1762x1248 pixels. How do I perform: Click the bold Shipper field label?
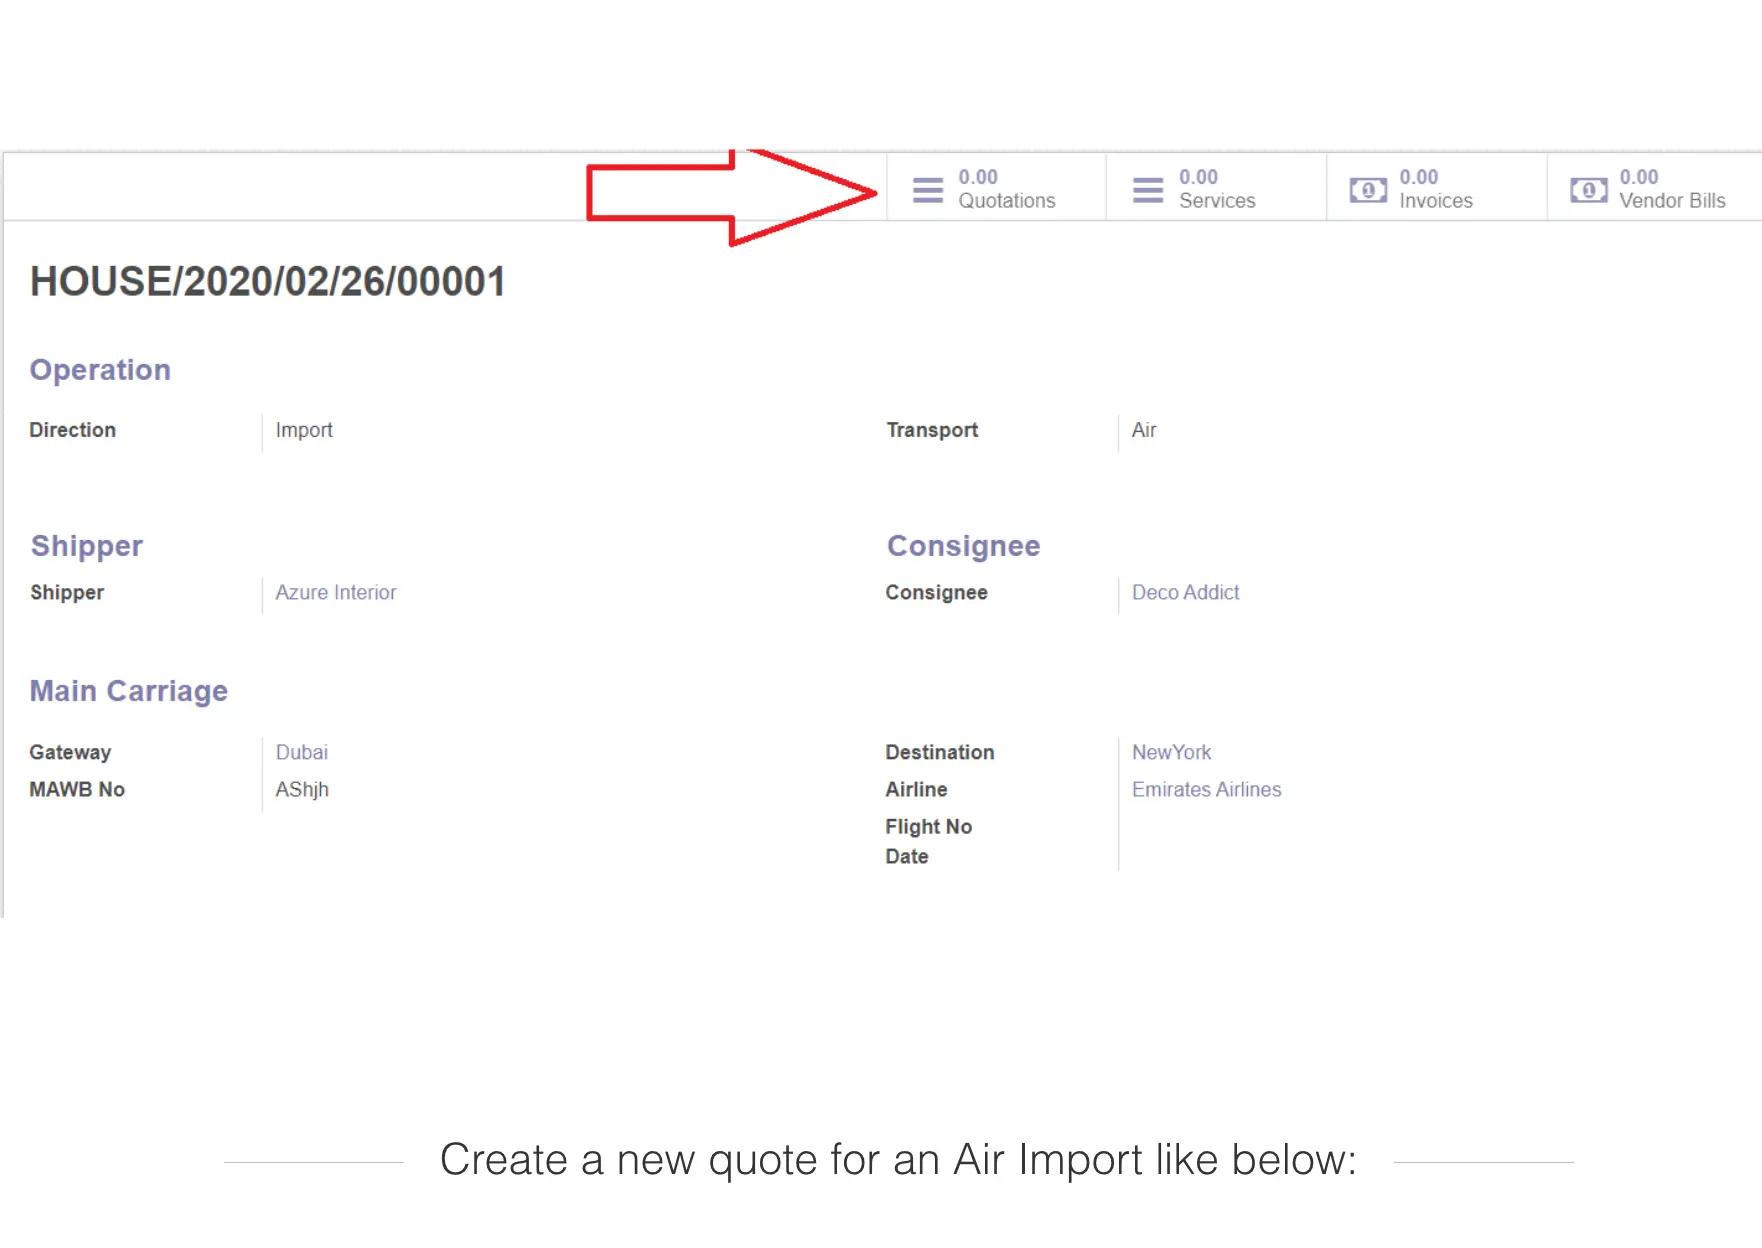tap(67, 592)
